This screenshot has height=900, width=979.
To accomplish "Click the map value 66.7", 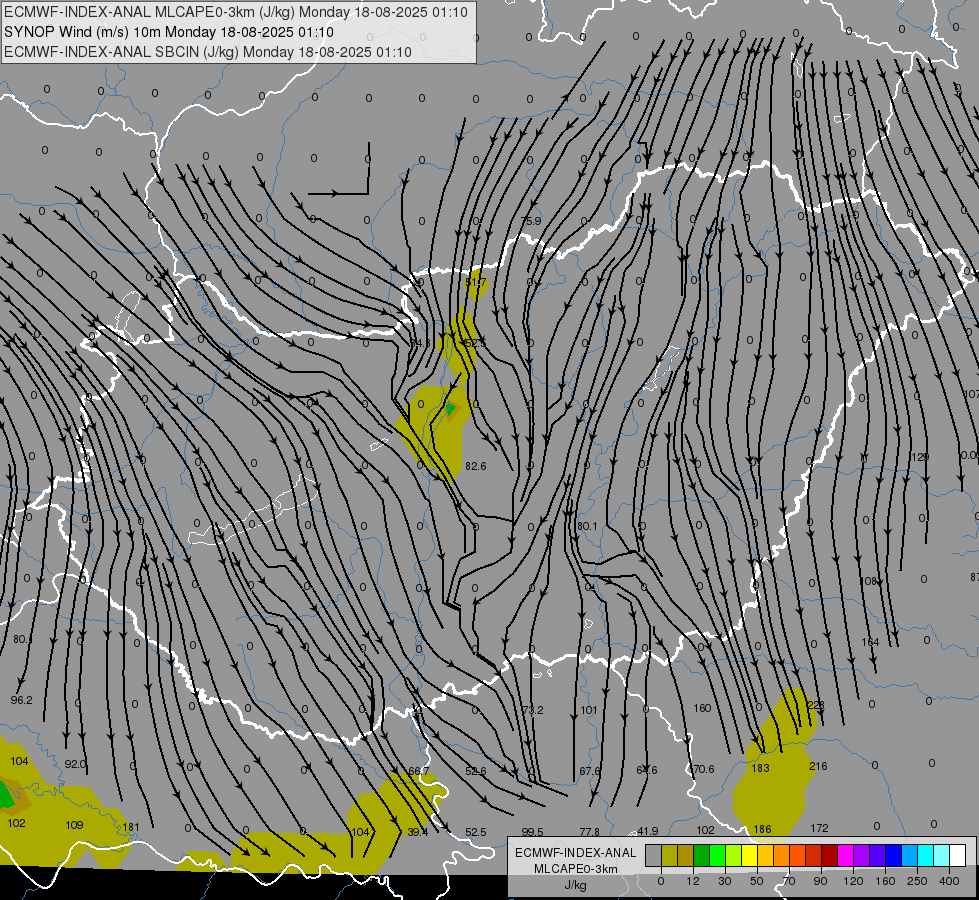I will tap(419, 771).
